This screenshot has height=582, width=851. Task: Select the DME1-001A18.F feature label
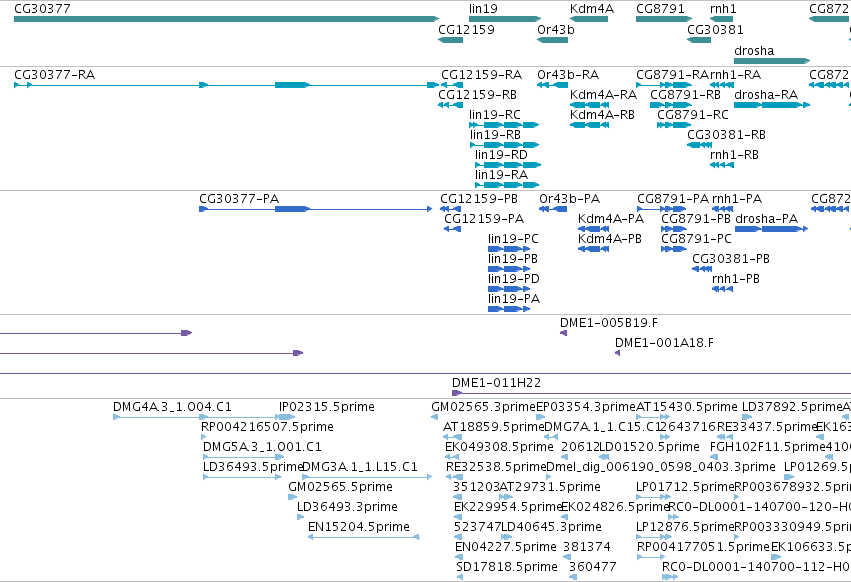pos(664,343)
